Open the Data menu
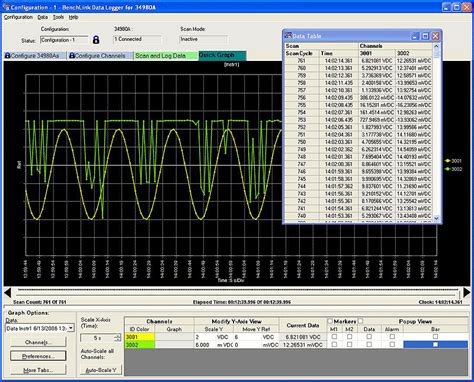Image resolution: width=474 pixels, height=382 pixels. coord(42,17)
